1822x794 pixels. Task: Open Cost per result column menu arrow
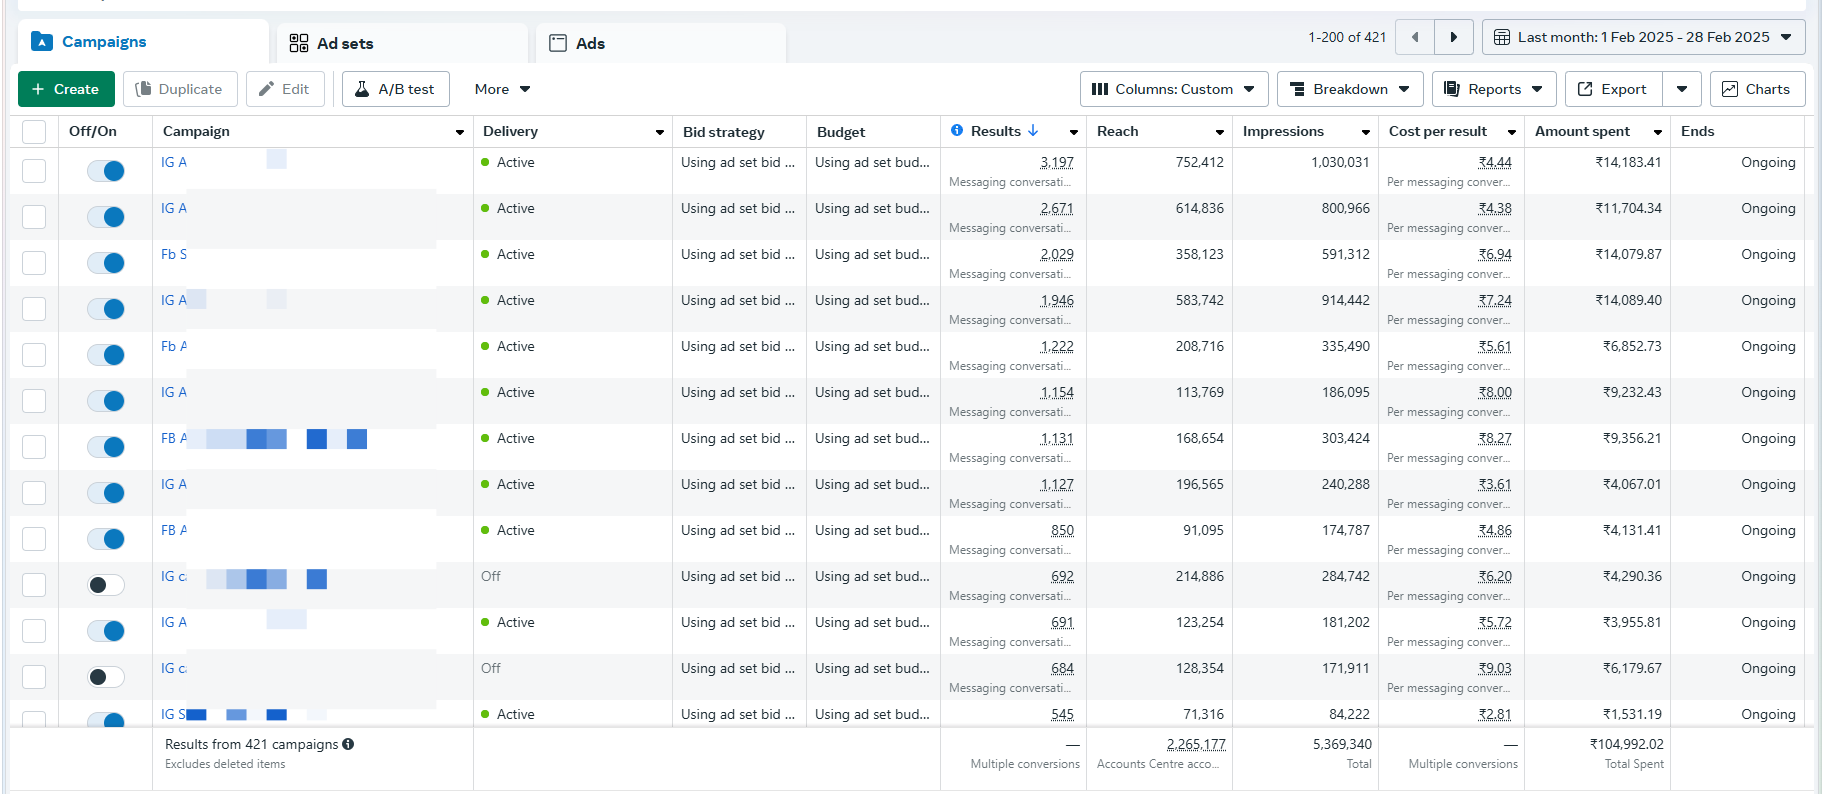point(1512,132)
